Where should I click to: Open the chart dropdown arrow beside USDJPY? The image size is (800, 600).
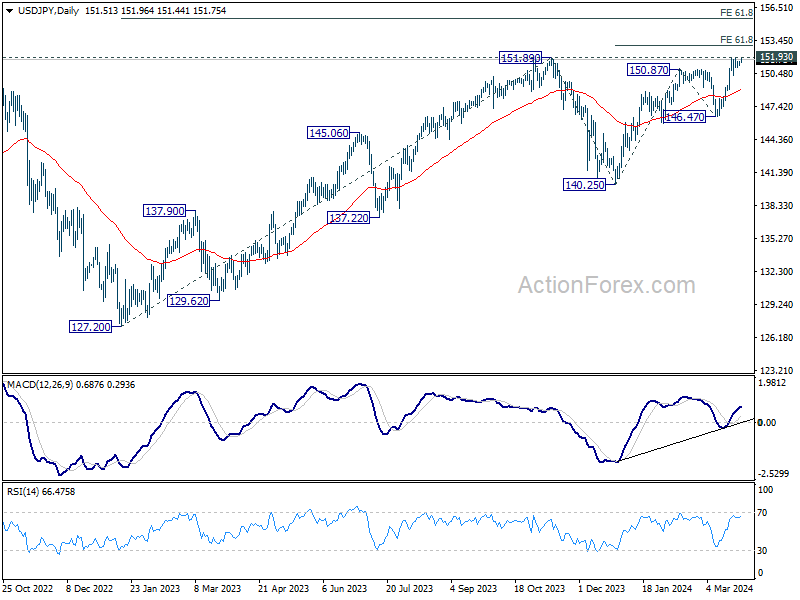pyautogui.click(x=10, y=11)
